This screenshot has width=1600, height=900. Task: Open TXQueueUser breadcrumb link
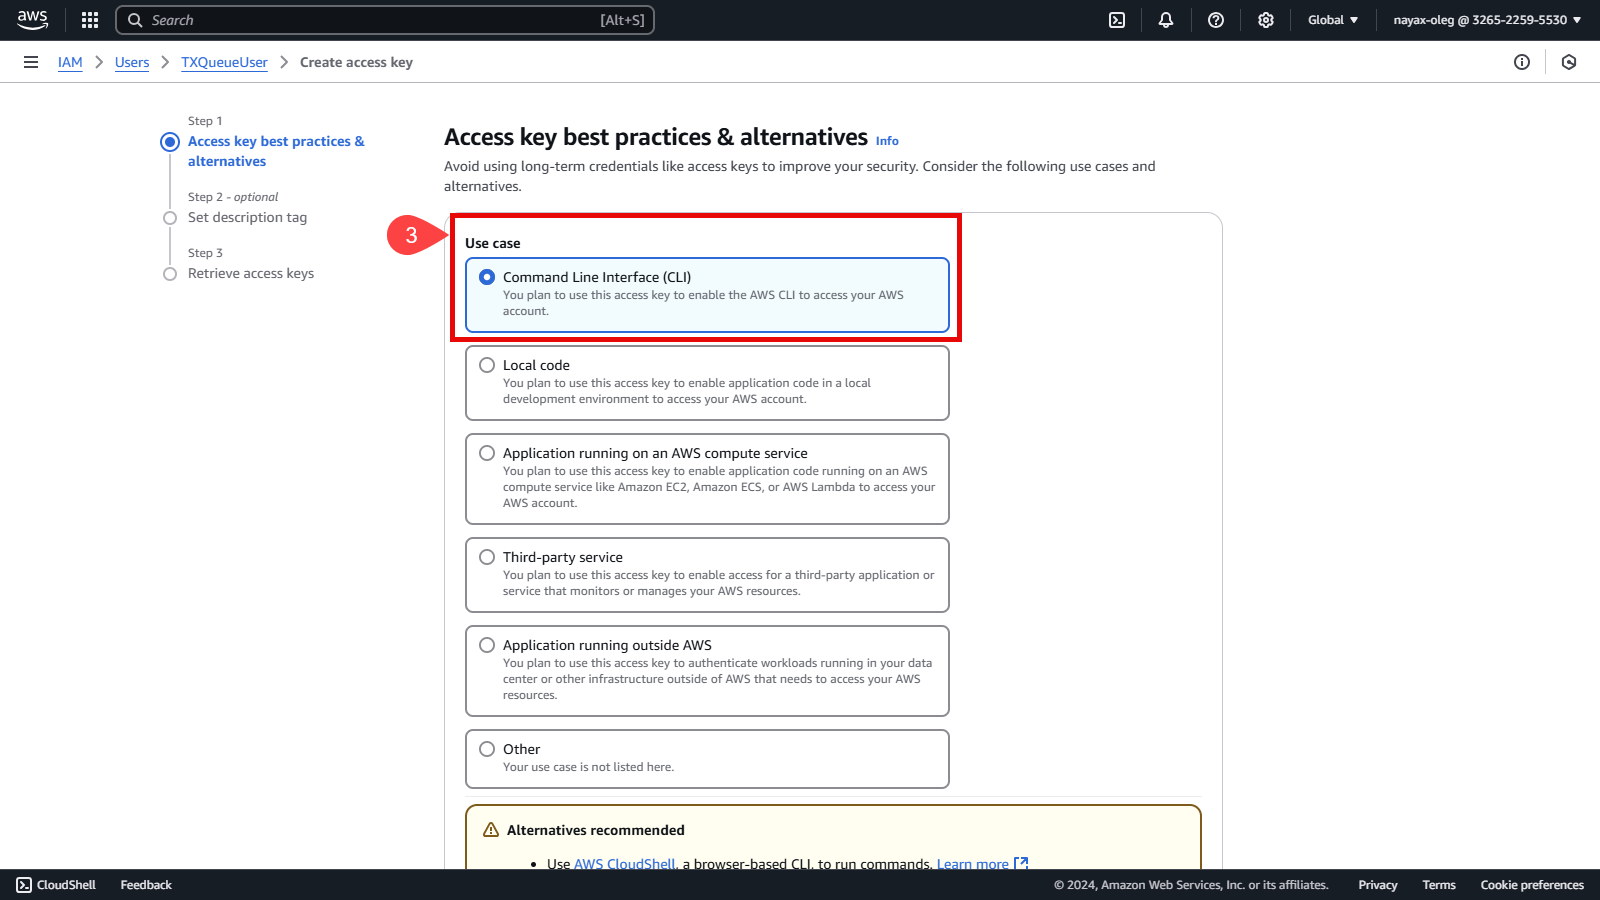tap(224, 62)
